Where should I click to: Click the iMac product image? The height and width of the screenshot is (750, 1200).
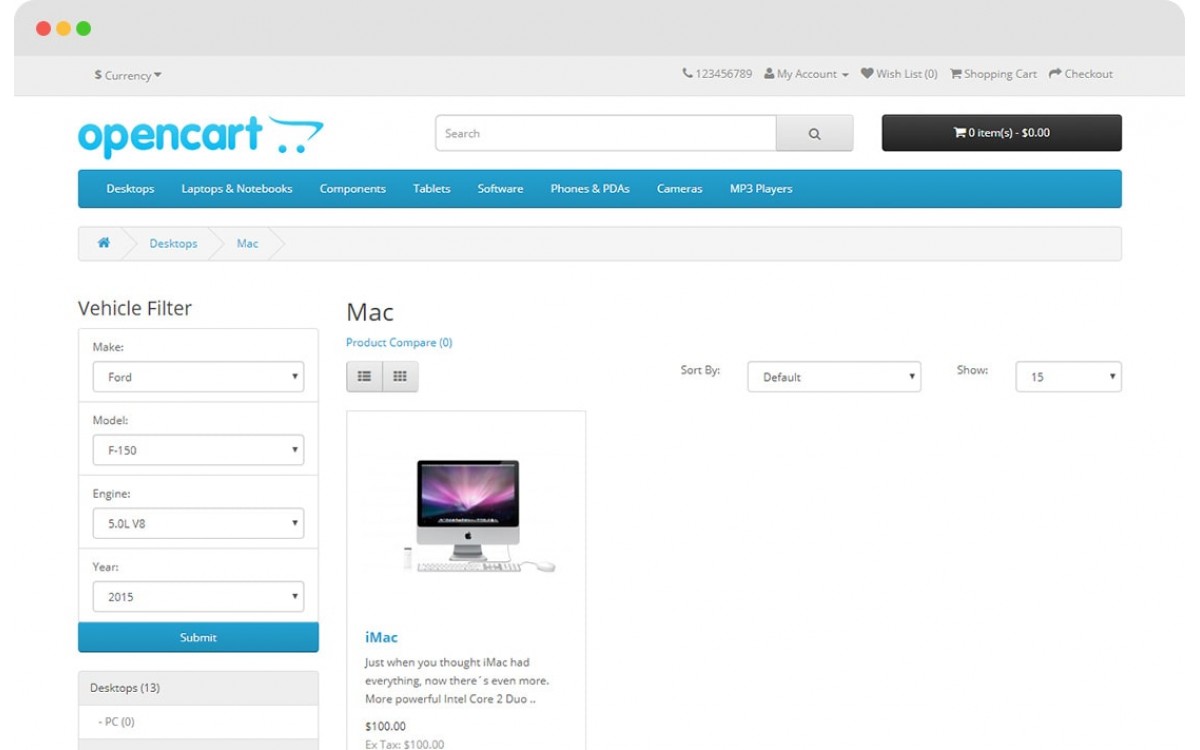click(466, 515)
